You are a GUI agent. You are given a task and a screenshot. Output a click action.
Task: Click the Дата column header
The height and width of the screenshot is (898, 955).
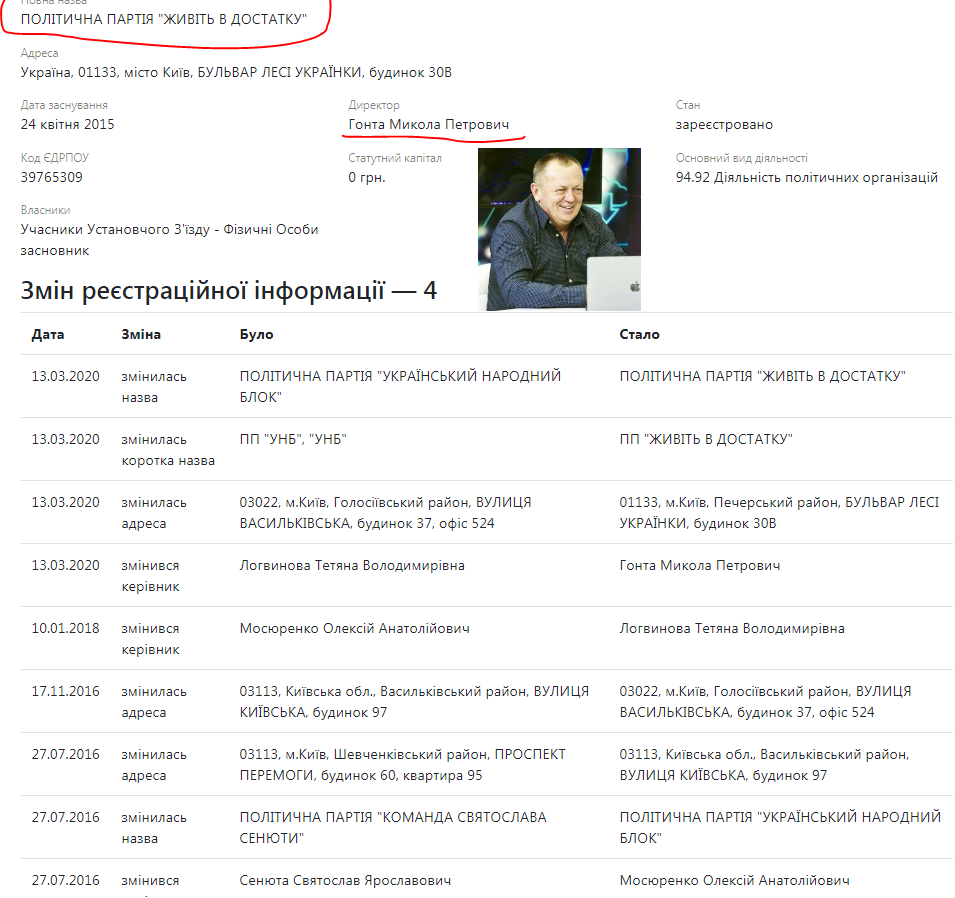(48, 334)
